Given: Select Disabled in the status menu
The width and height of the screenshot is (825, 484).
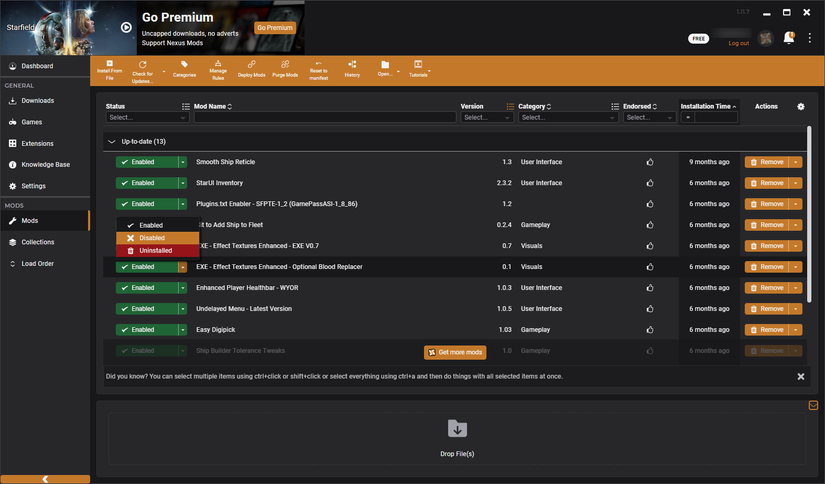Looking at the screenshot, I should 152,238.
